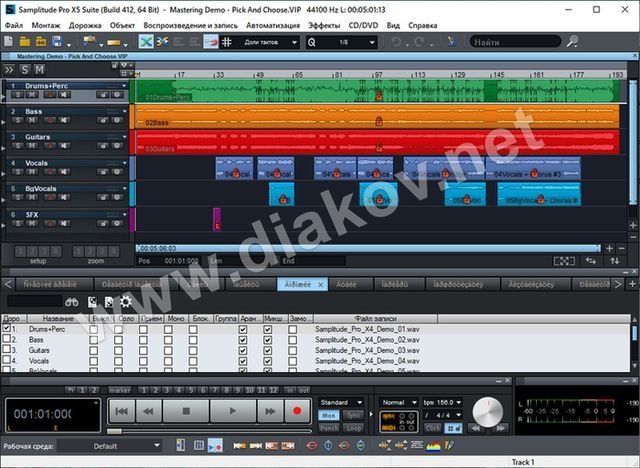
Task: Click the magnifier icon beside search field
Action: point(572,42)
